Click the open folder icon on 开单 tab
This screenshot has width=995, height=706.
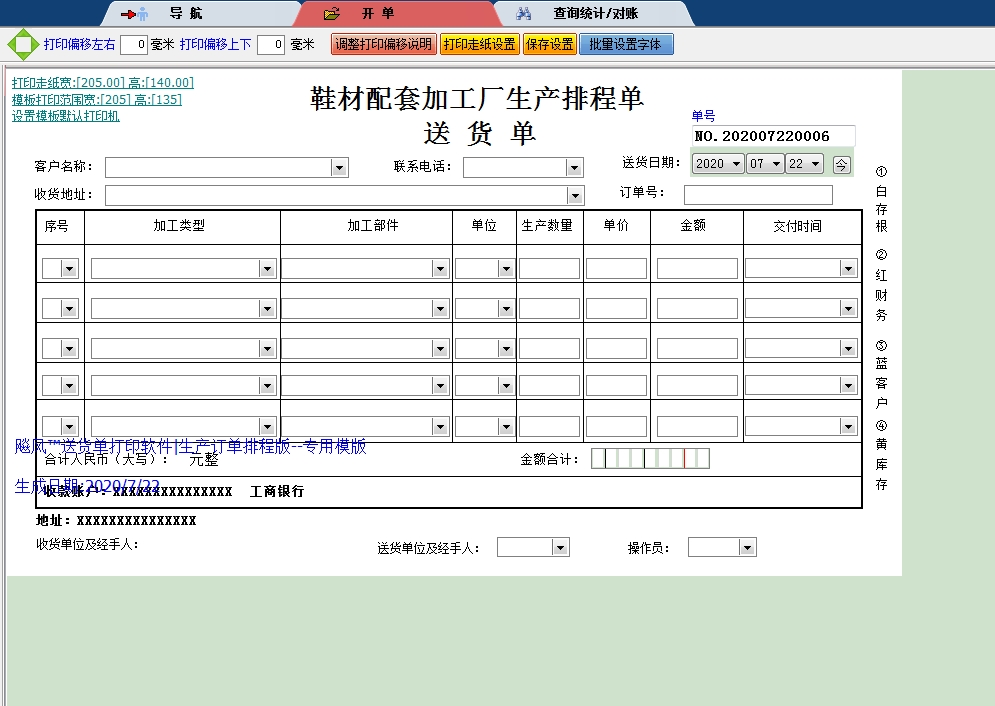[x=332, y=14]
